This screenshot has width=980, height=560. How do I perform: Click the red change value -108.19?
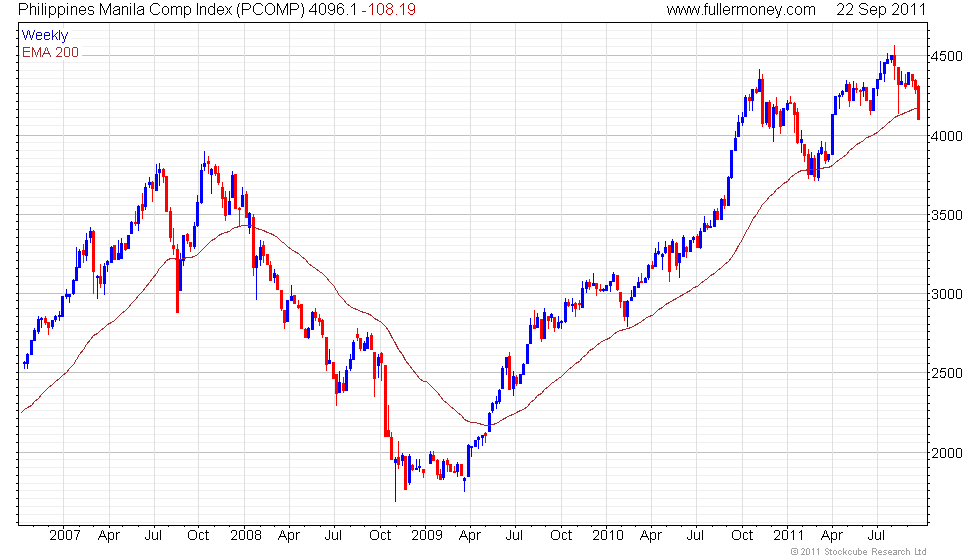click(x=388, y=10)
